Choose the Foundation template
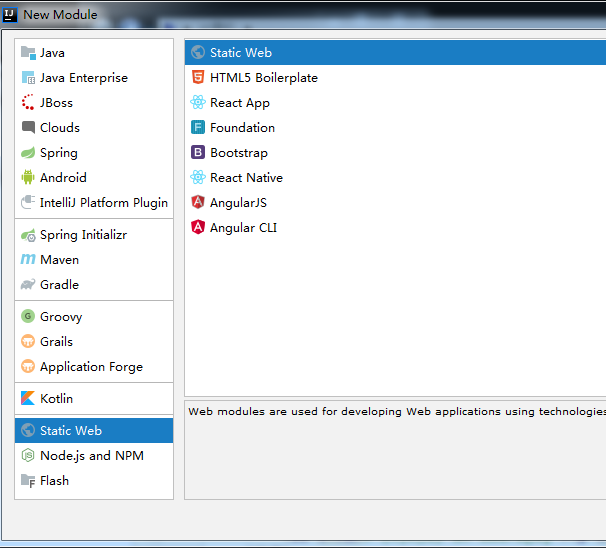 pos(395,128)
